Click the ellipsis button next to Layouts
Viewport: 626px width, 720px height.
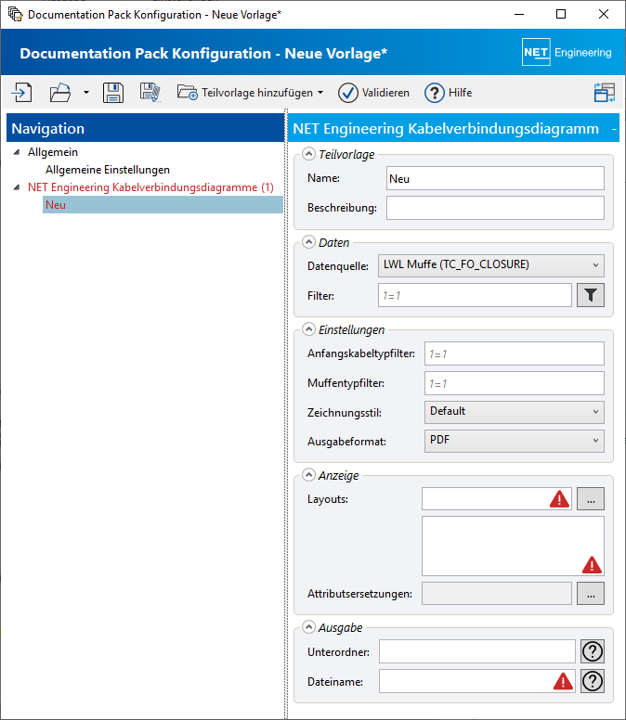click(x=591, y=499)
